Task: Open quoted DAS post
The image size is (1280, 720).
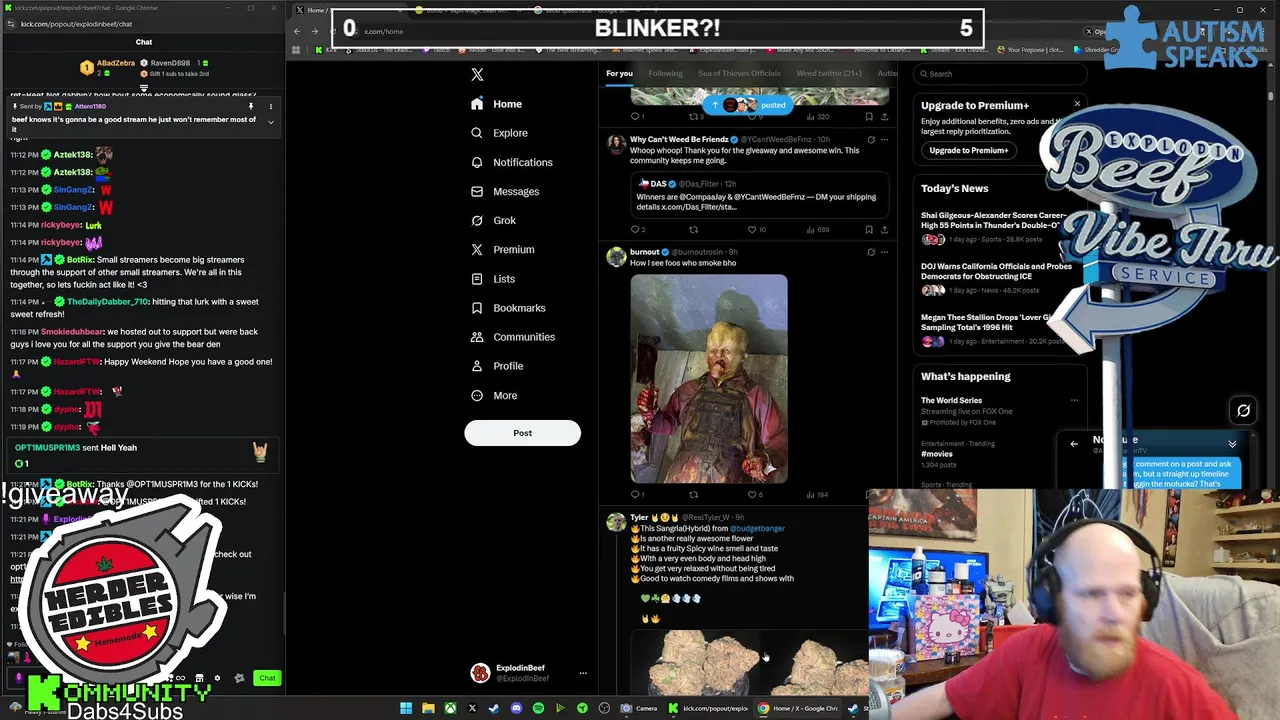Action: (x=759, y=195)
